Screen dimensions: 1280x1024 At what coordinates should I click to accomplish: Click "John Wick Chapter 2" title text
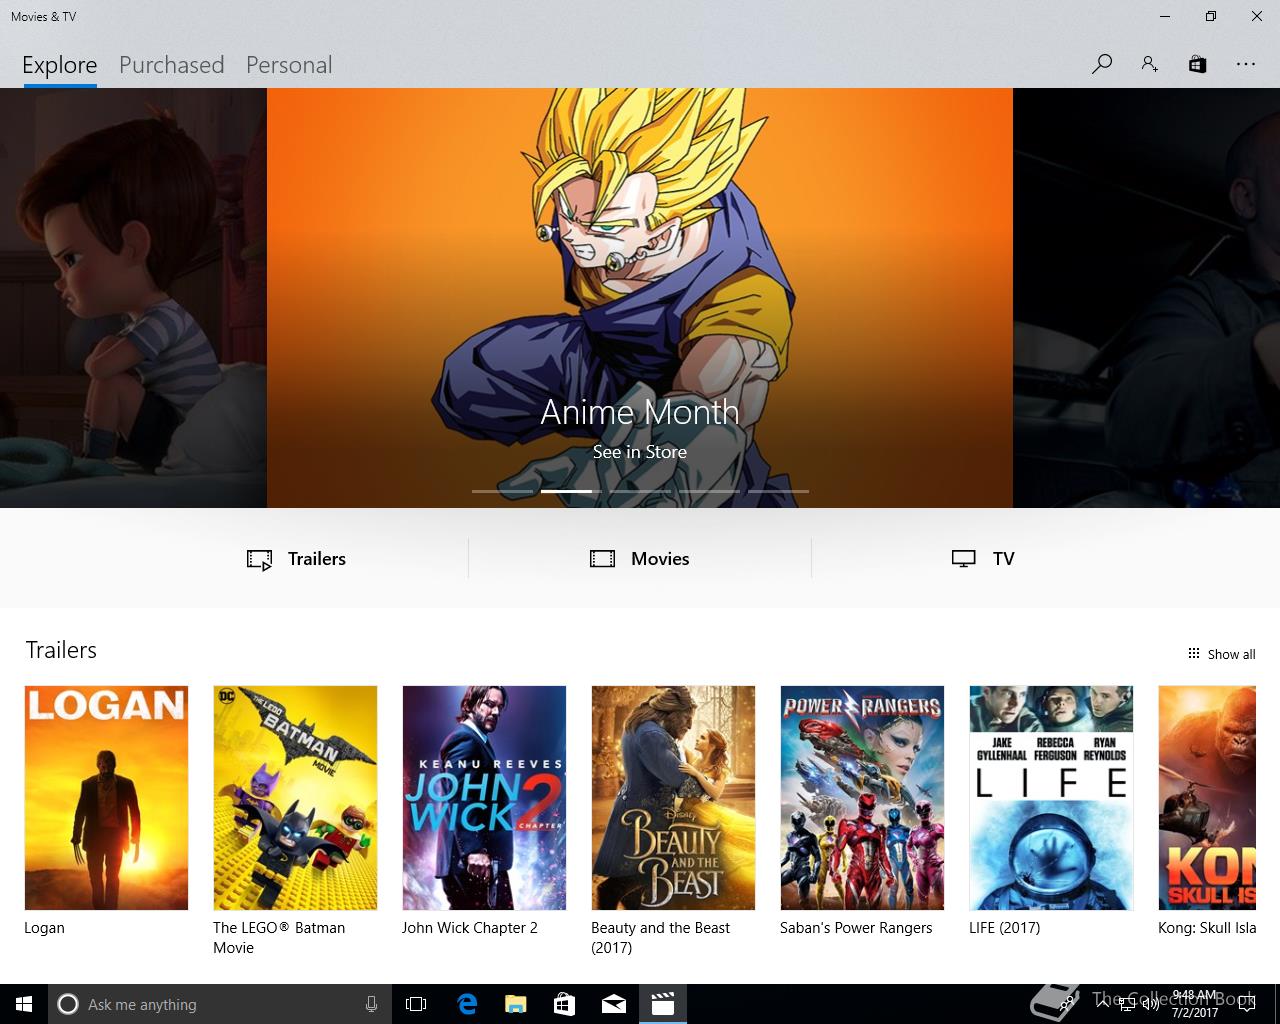(470, 928)
